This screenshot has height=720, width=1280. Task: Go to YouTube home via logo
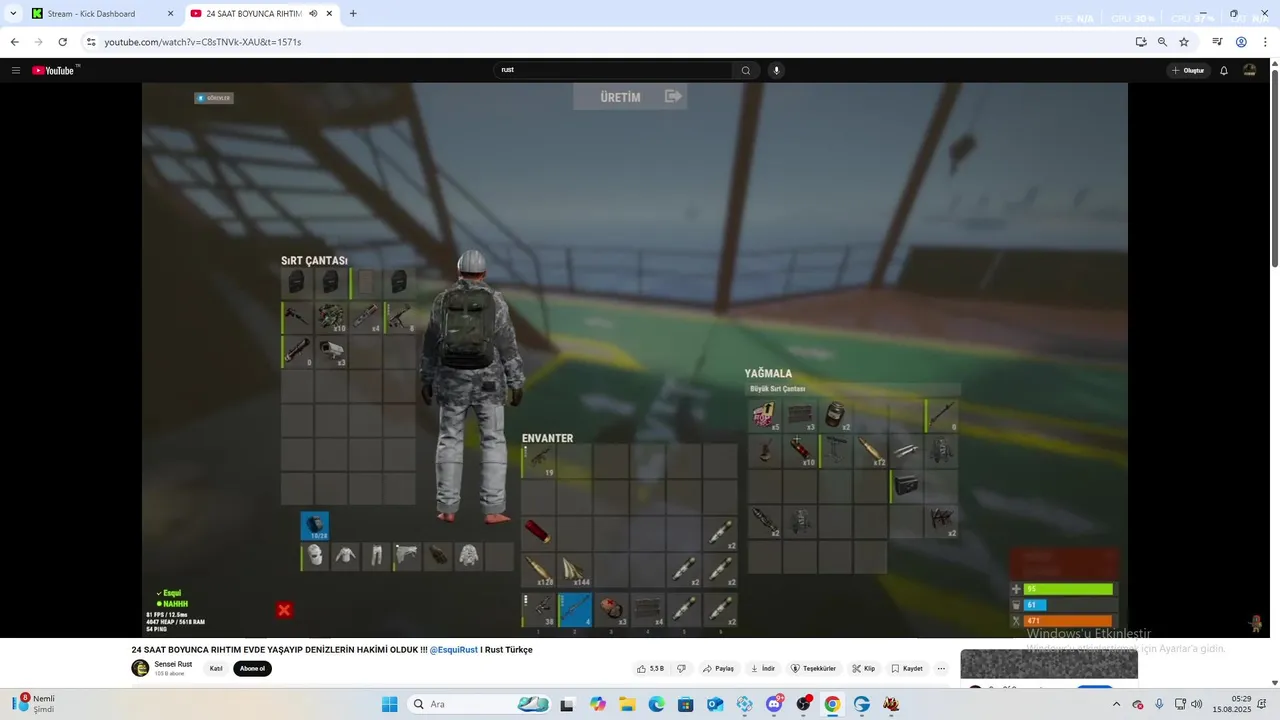tap(55, 70)
